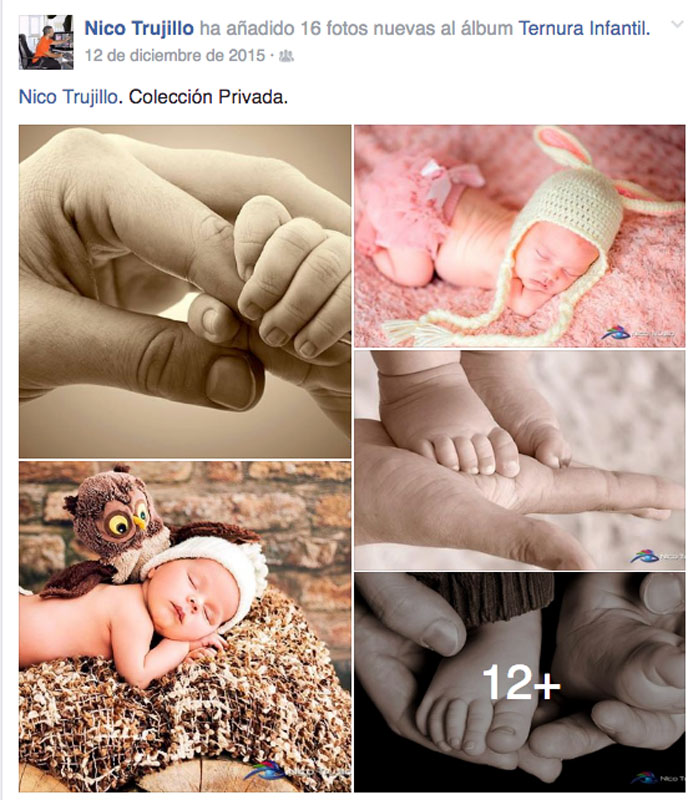Open the sepia hand-holding-finger photo
The image size is (693, 800).
(185, 291)
